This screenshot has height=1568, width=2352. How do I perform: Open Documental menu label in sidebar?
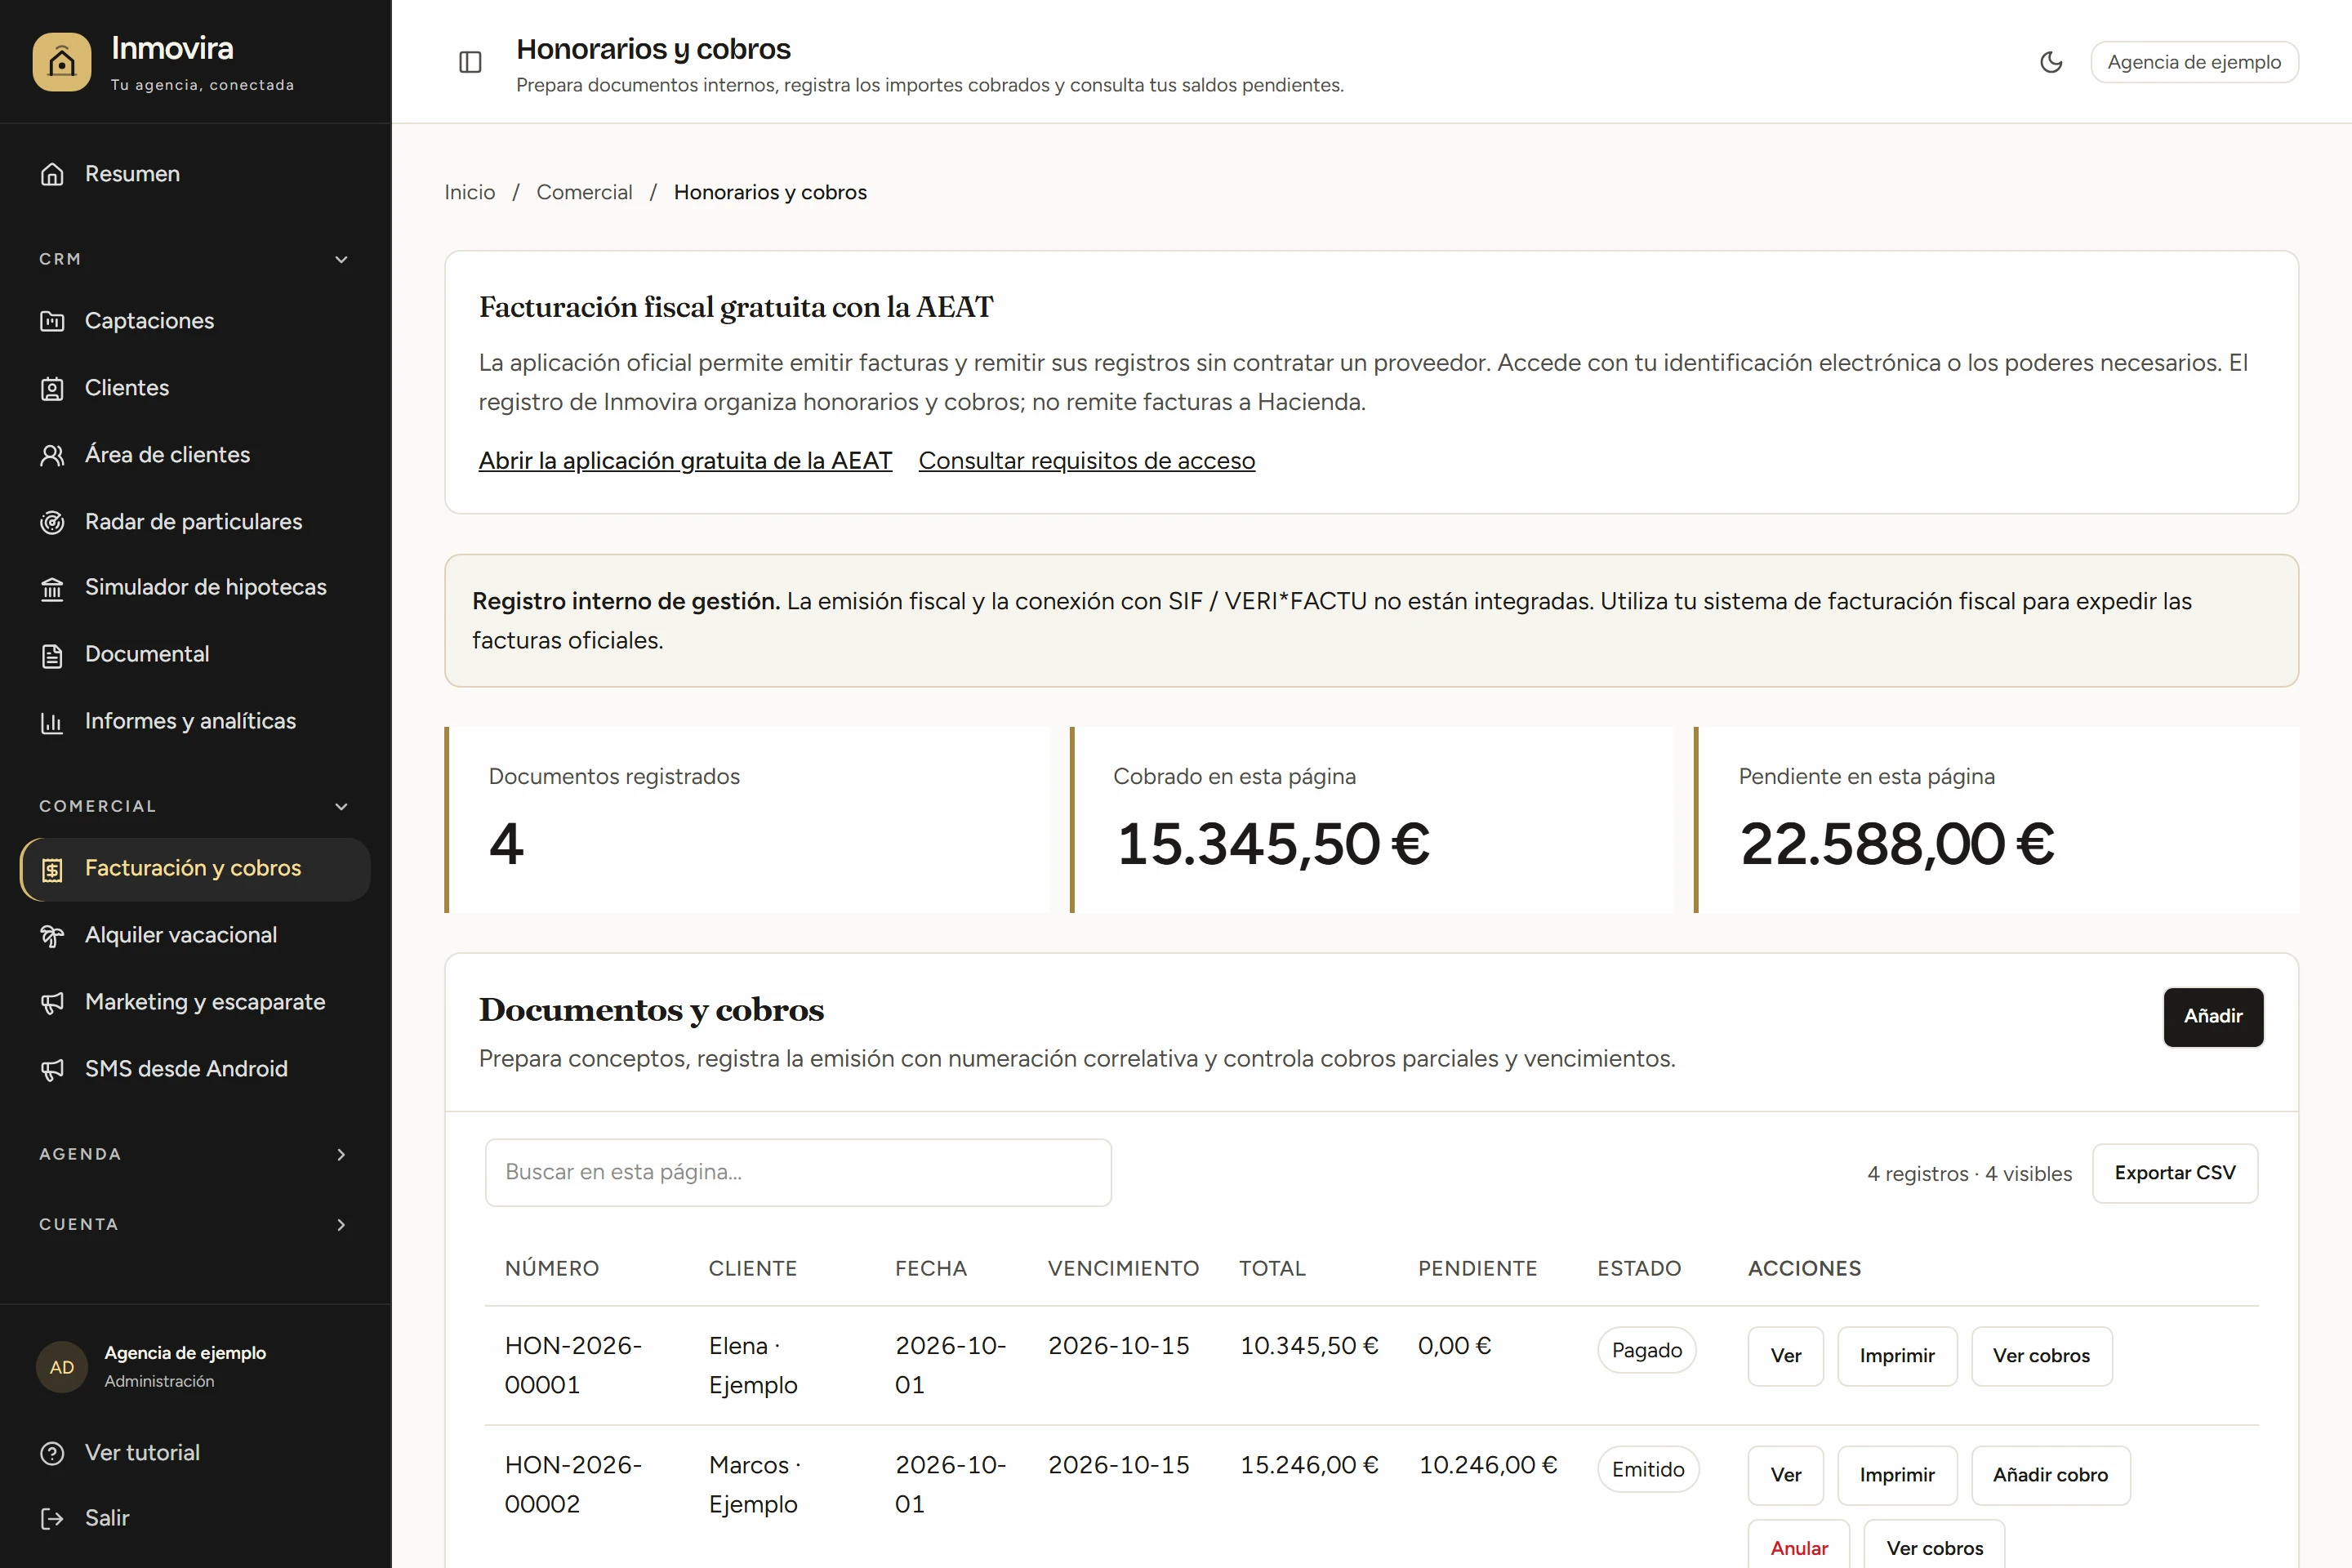coord(147,654)
